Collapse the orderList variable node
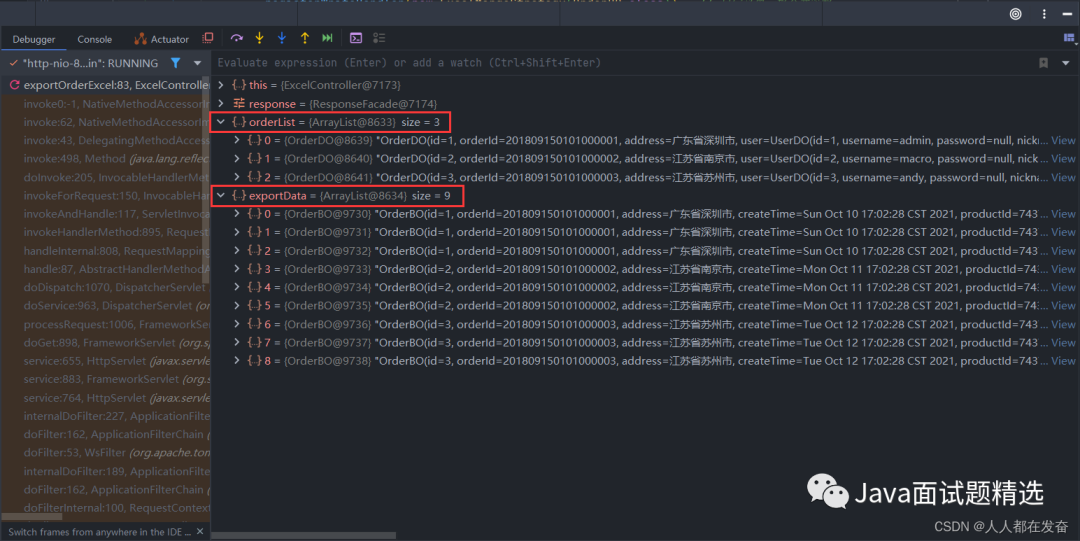The width and height of the screenshot is (1080, 541). [x=221, y=122]
